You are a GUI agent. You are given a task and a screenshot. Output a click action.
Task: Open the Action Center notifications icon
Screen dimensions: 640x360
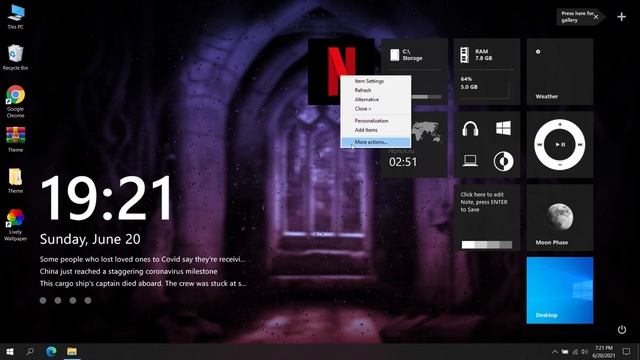pyautogui.click(x=627, y=351)
